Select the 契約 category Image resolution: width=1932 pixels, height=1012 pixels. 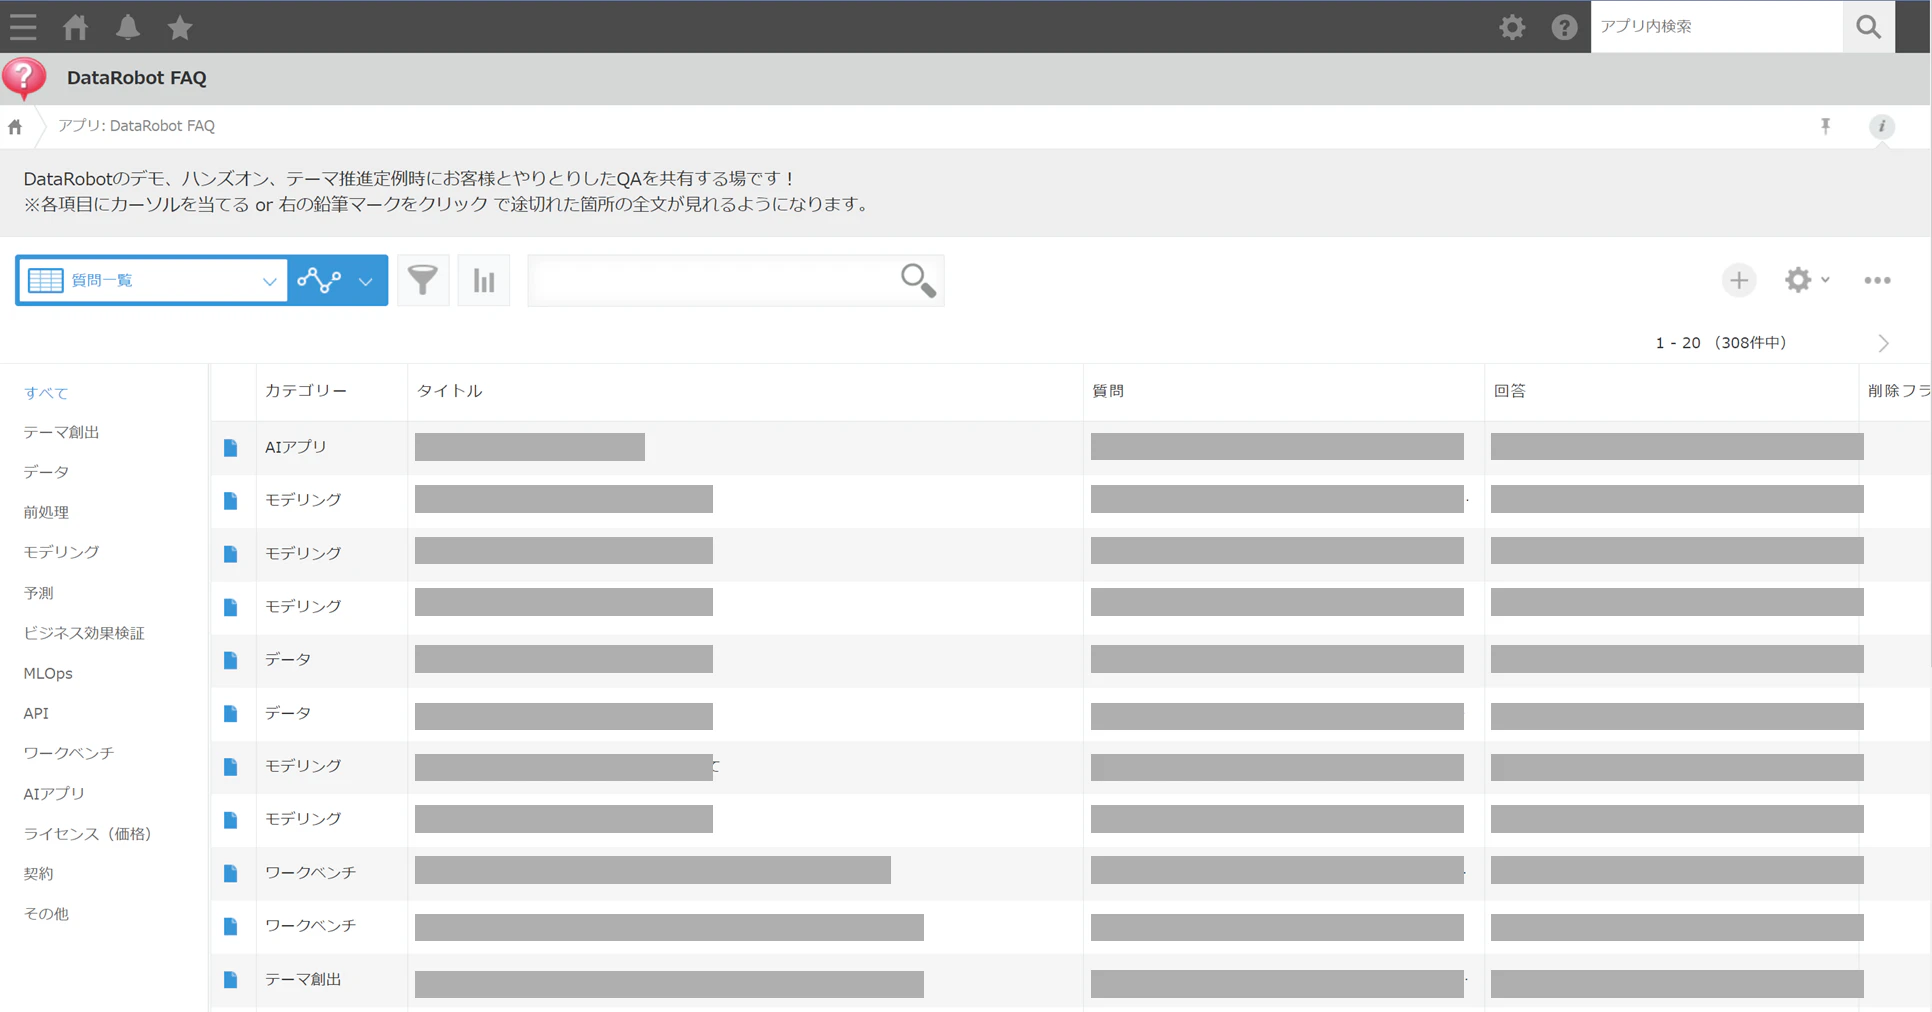[x=38, y=873]
